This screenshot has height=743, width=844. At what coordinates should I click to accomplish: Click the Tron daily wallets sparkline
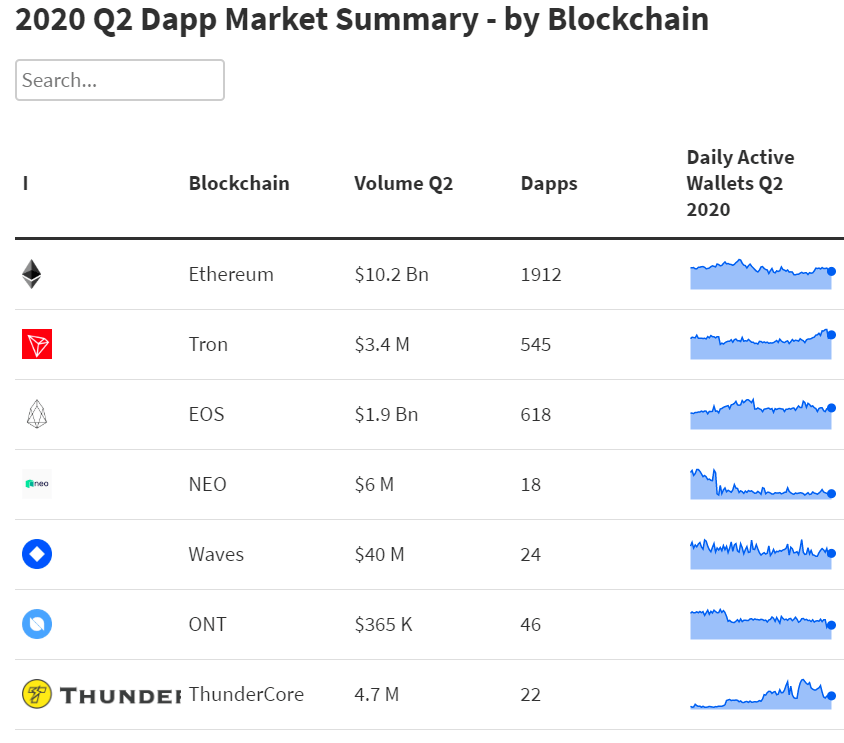click(760, 345)
